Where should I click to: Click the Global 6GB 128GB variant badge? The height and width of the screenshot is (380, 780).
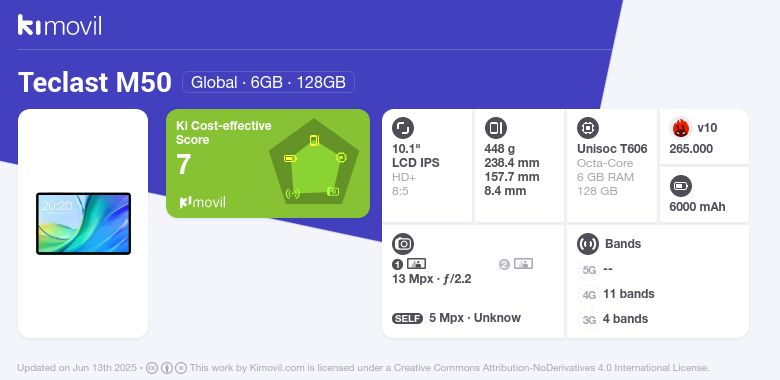click(268, 82)
